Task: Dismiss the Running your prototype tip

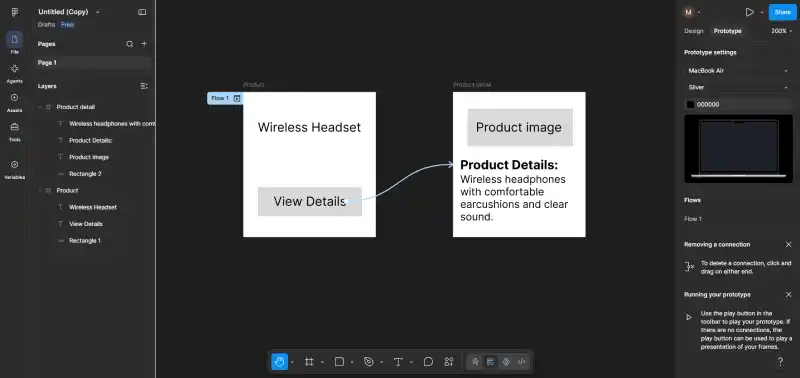Action: click(x=788, y=294)
